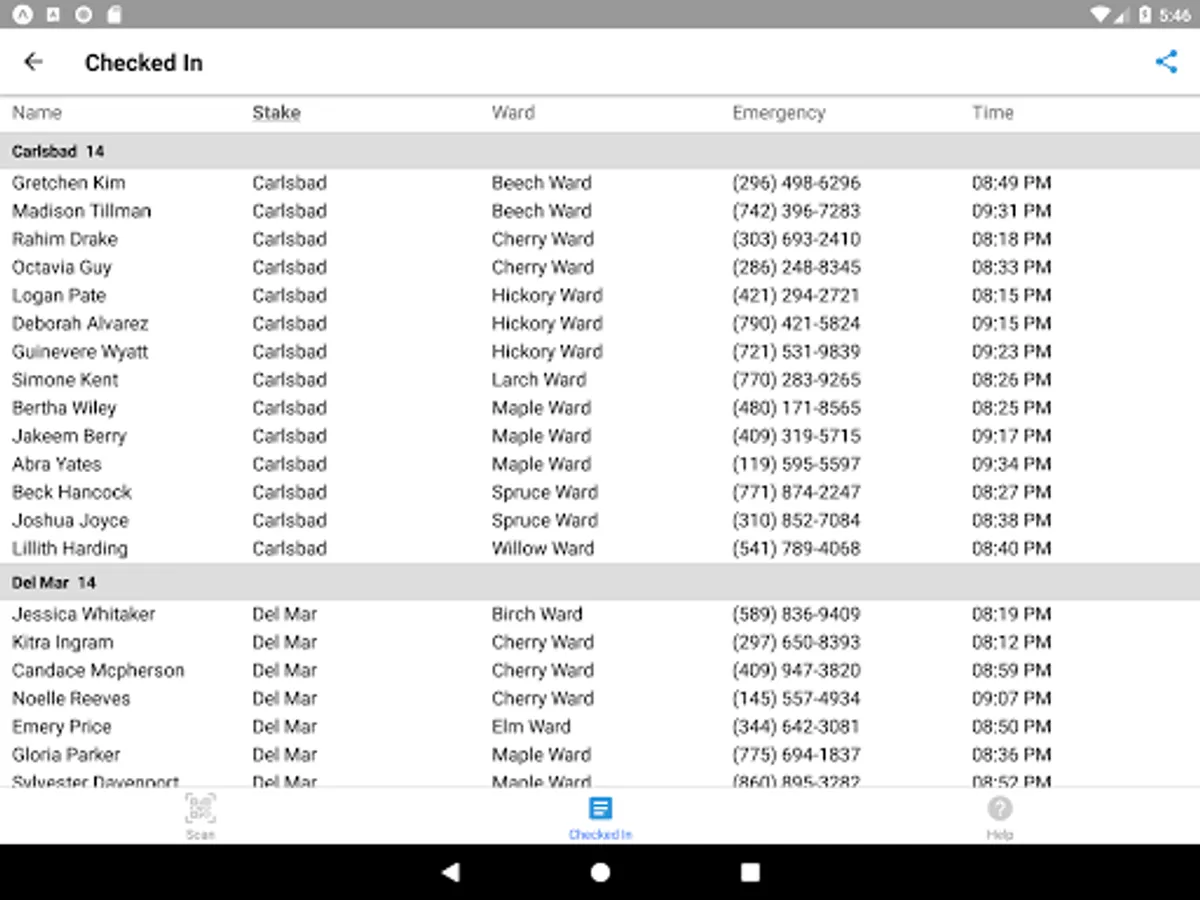Select Lillith Harding name

(70, 547)
